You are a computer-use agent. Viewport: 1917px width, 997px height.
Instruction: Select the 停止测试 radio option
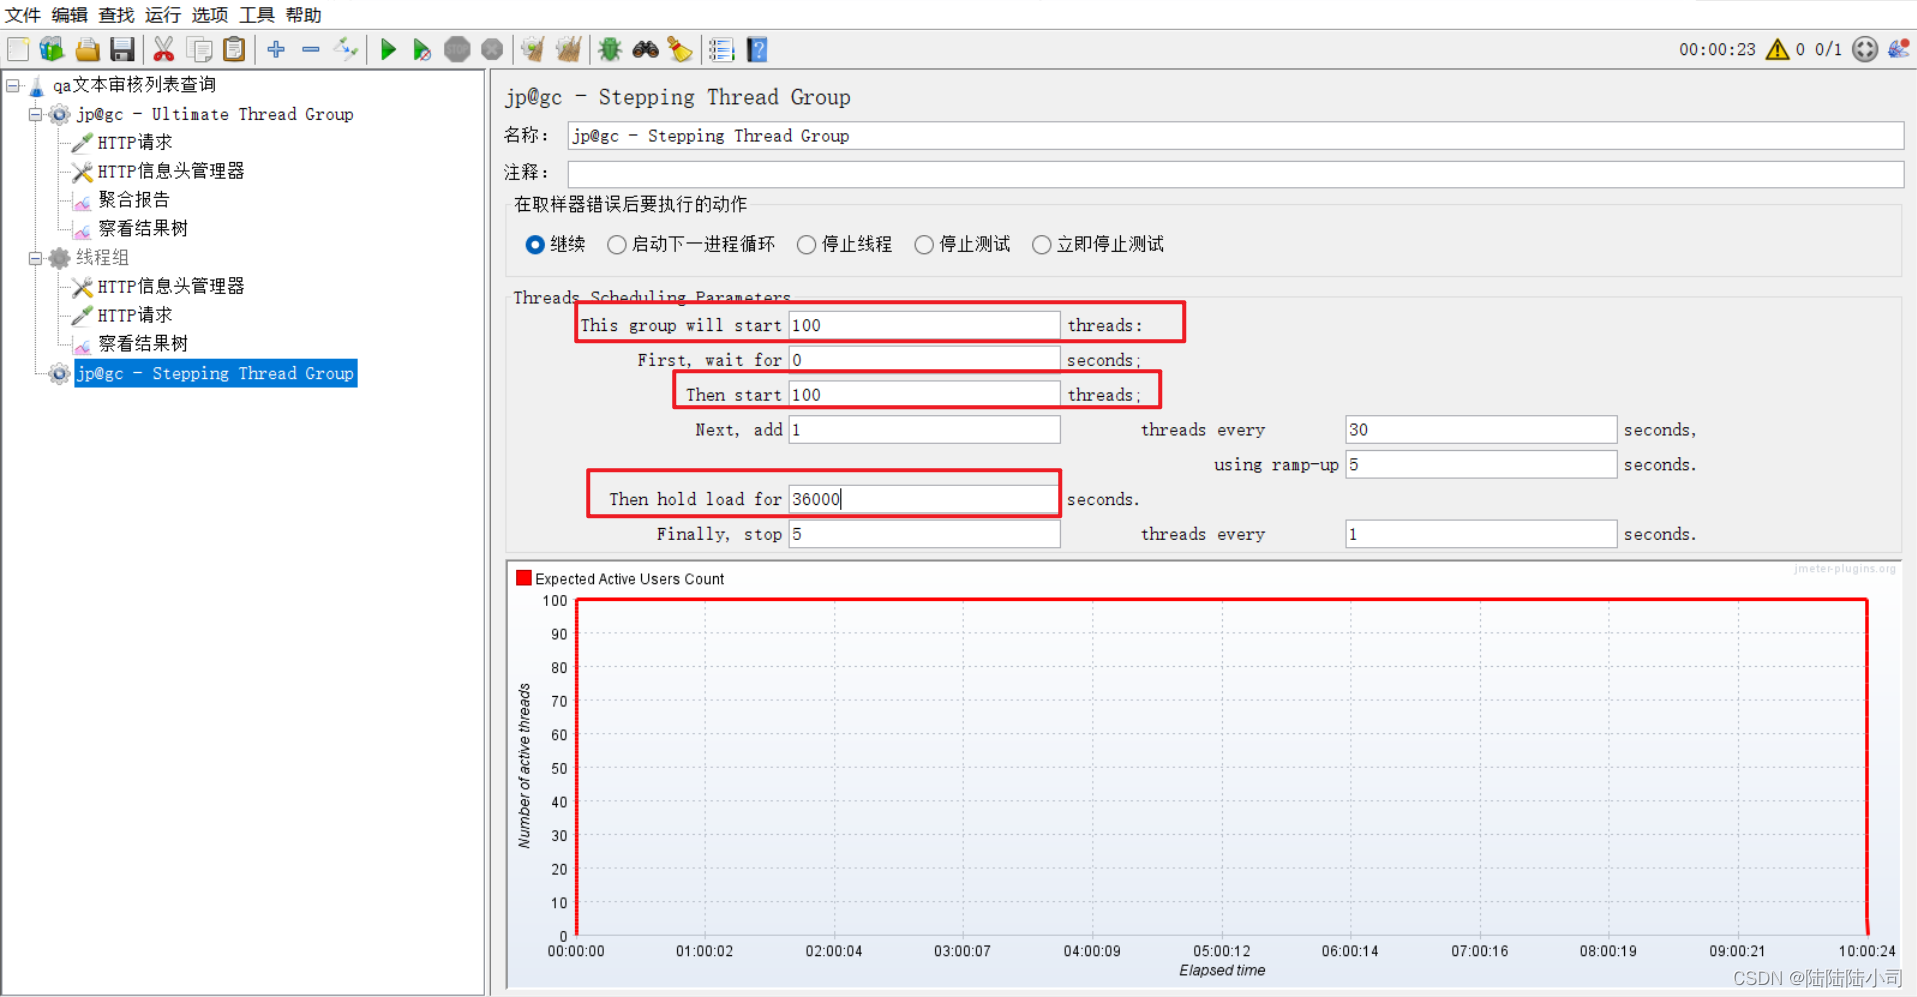tap(923, 244)
